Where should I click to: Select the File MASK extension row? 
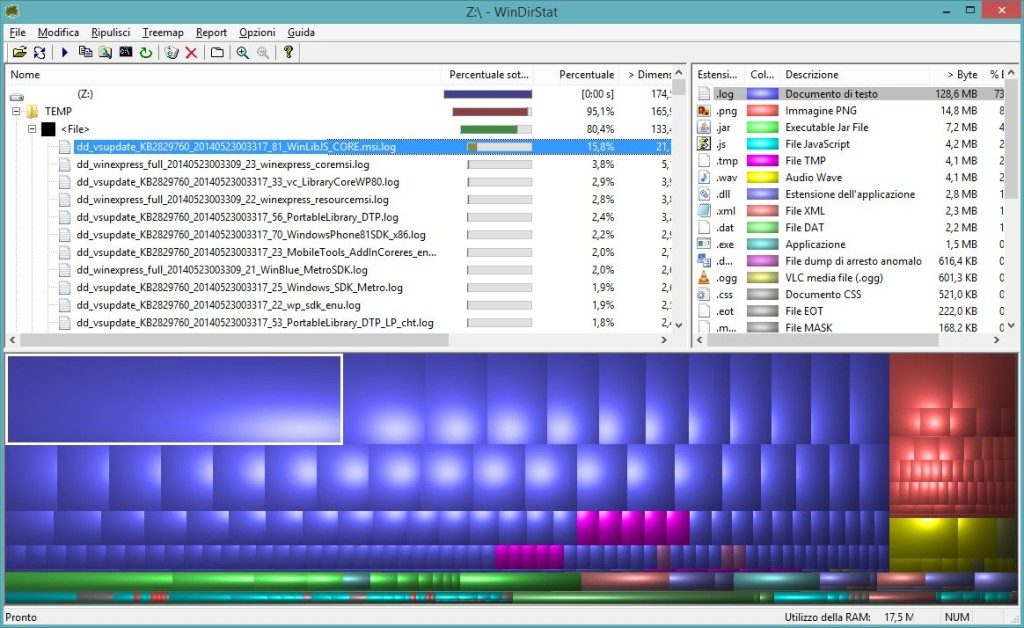click(848, 327)
